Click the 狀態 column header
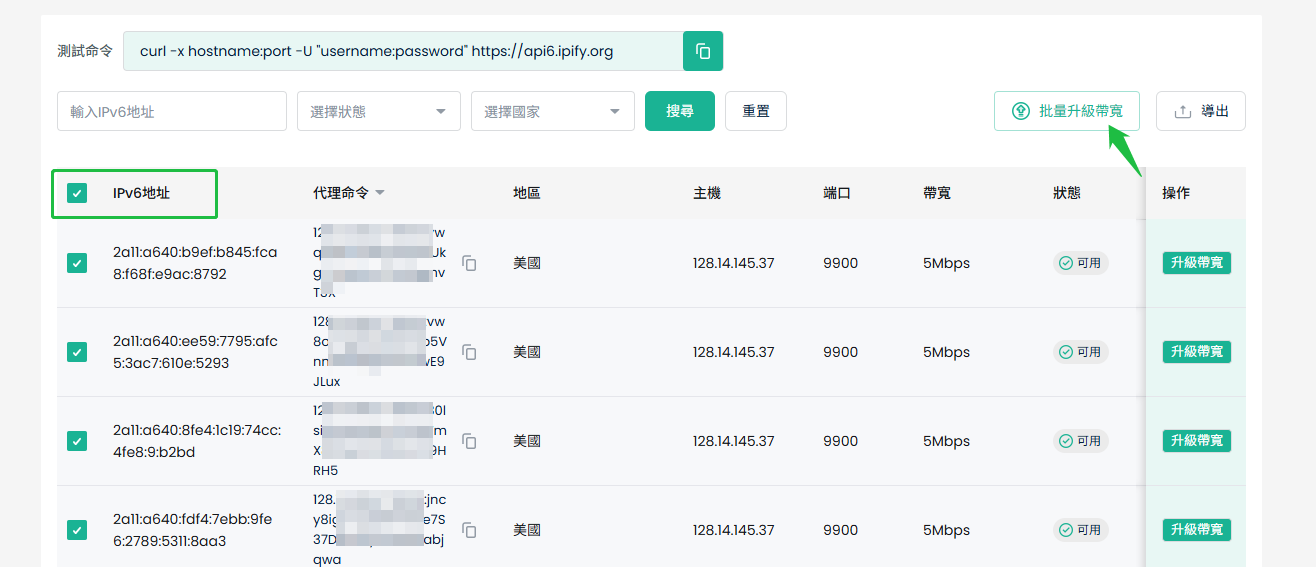The width and height of the screenshot is (1316, 567). tap(1067, 193)
